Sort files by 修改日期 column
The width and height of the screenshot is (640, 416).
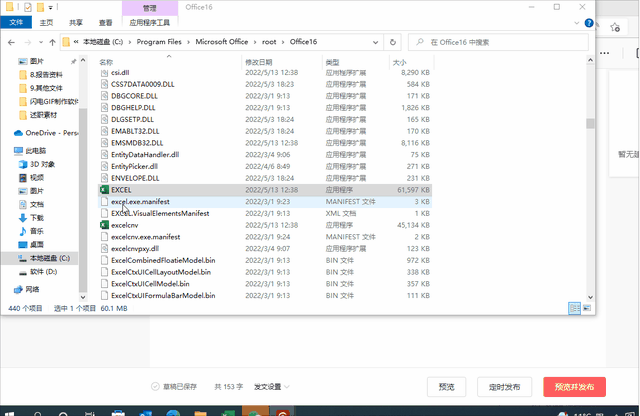pos(258,62)
